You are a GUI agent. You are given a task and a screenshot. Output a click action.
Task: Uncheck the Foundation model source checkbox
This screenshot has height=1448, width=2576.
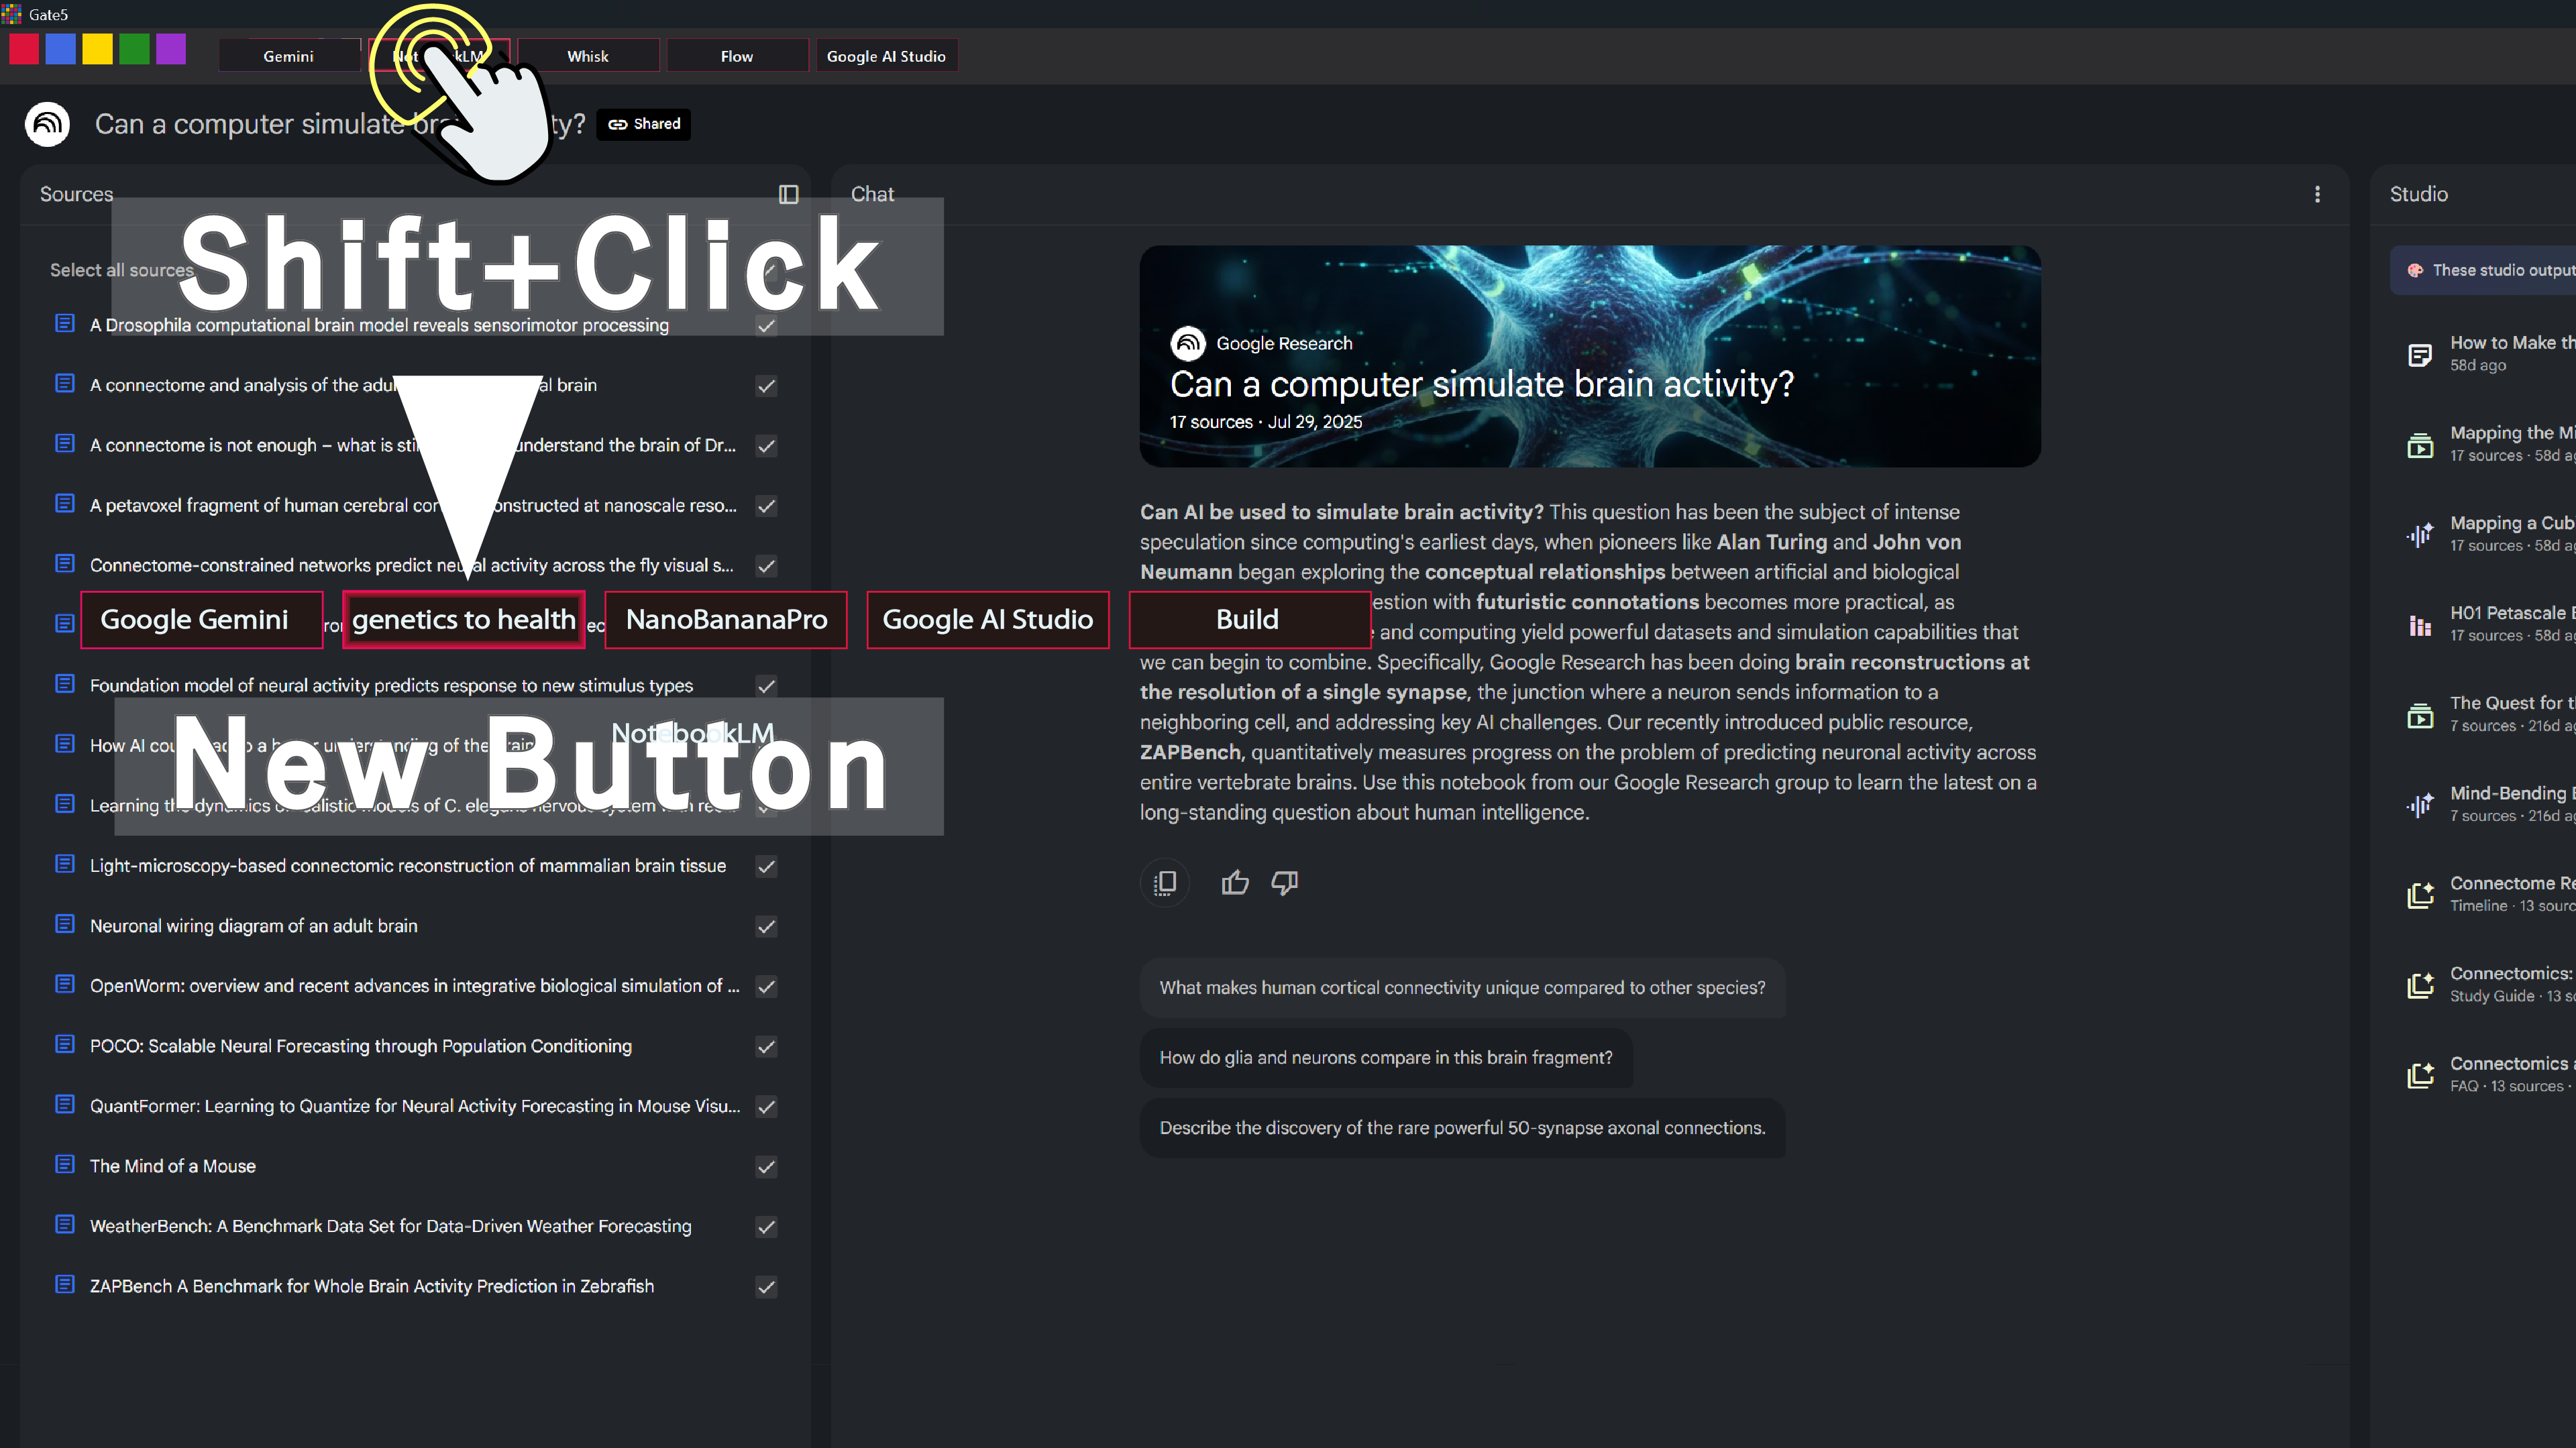tap(766, 686)
